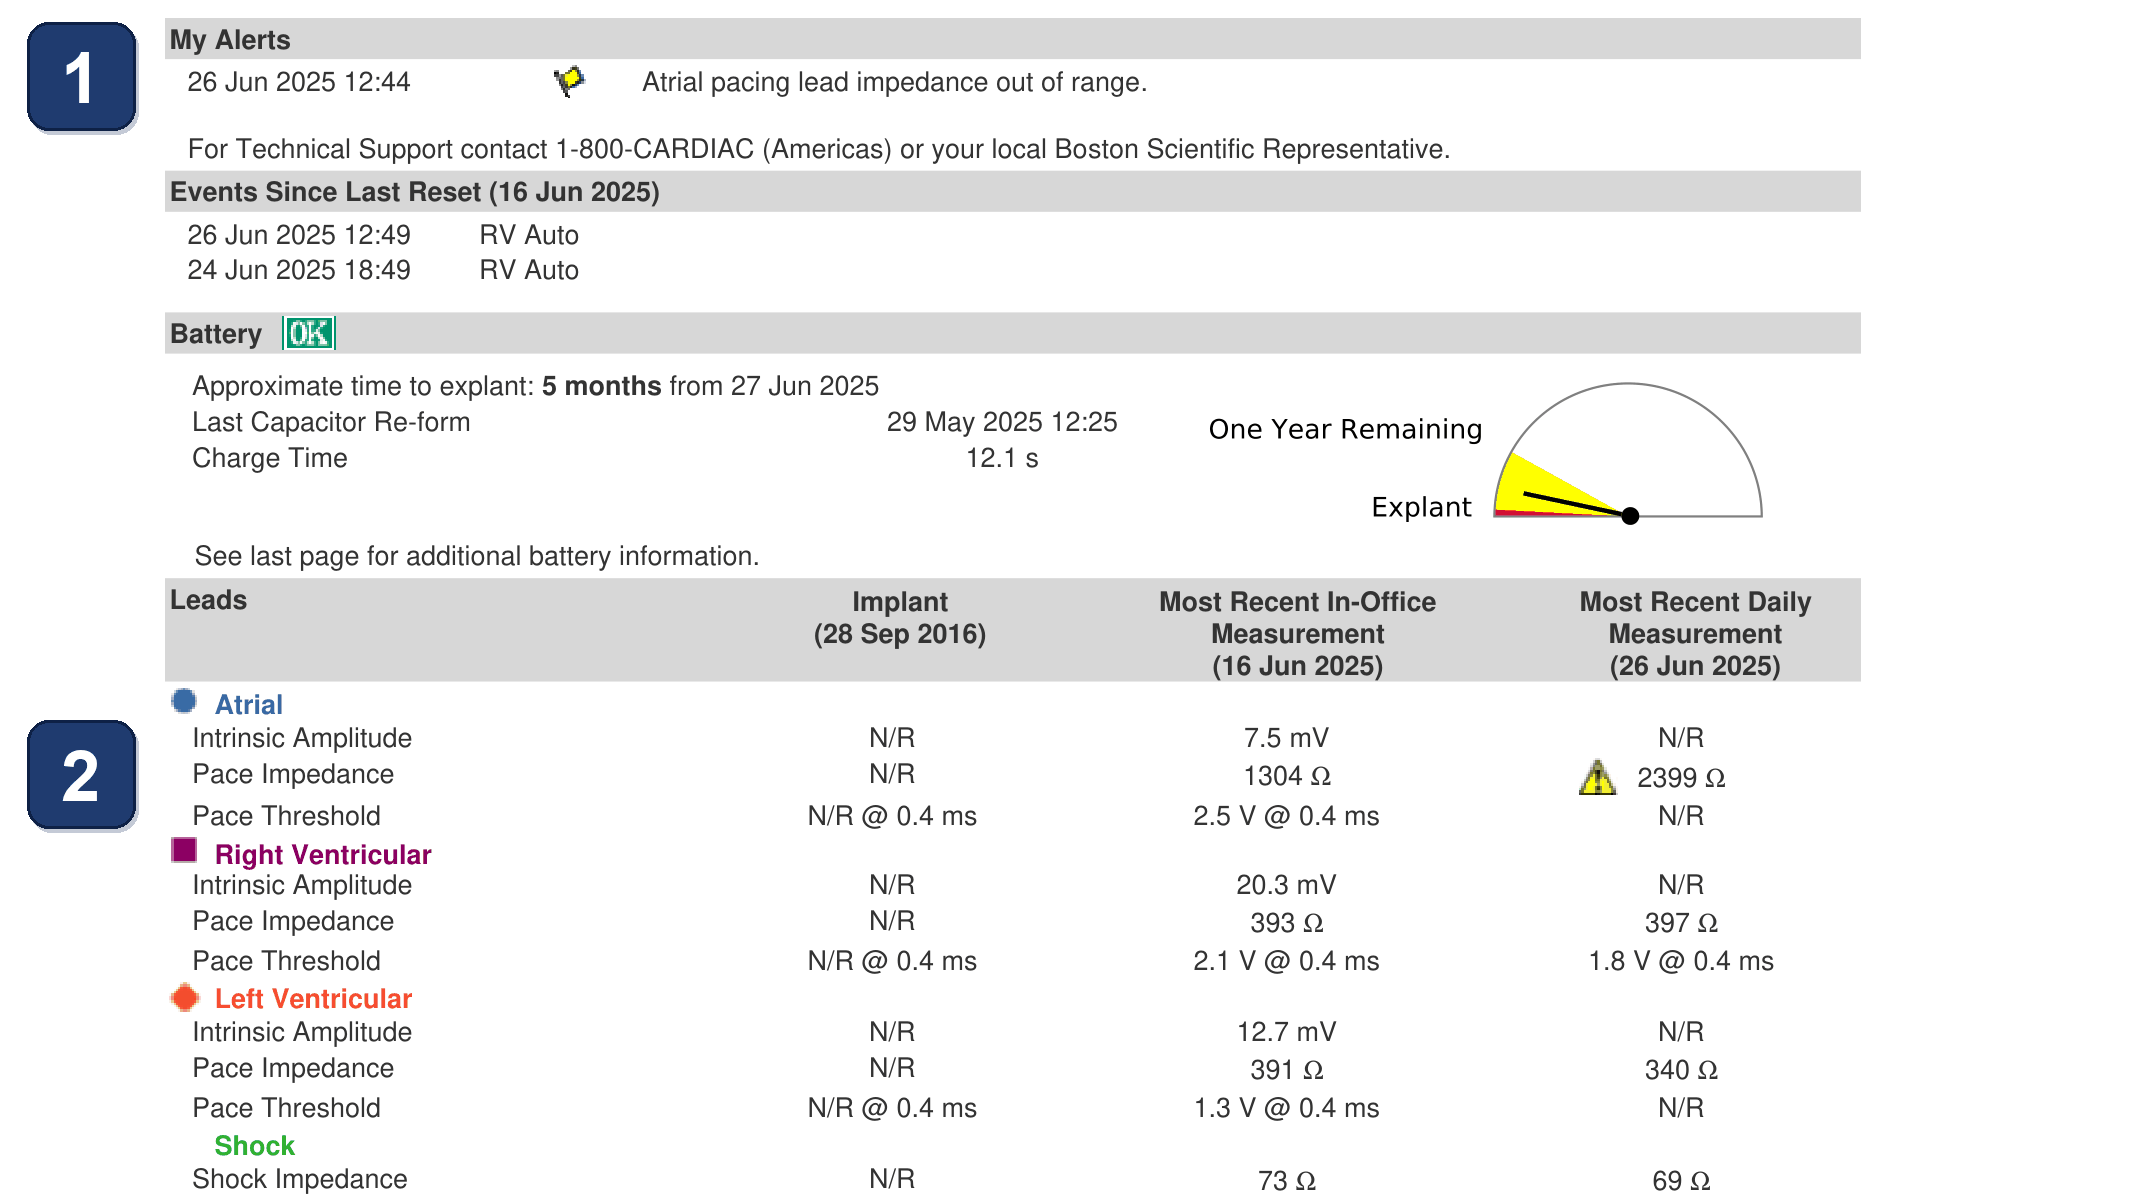Click the yellow alert flag icon
This screenshot has height=1200, width=2132.
pyautogui.click(x=569, y=81)
